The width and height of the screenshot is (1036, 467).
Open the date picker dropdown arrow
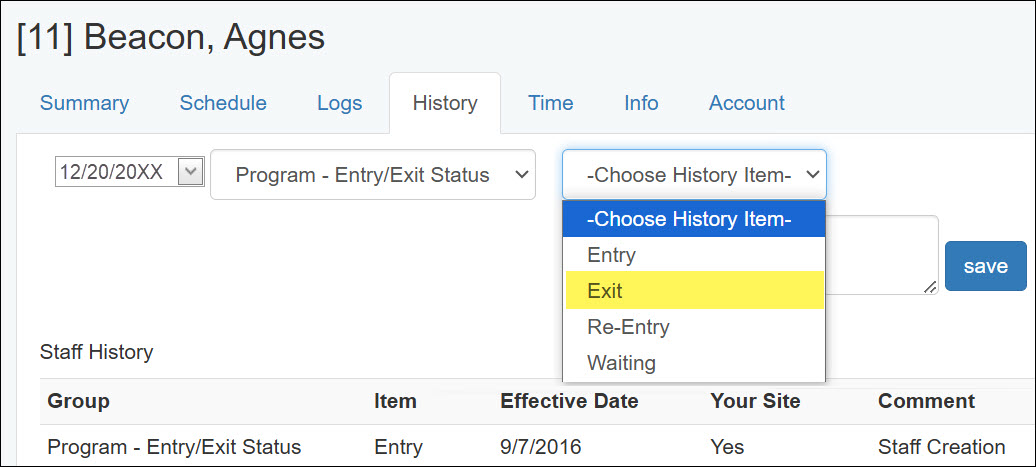[190, 173]
